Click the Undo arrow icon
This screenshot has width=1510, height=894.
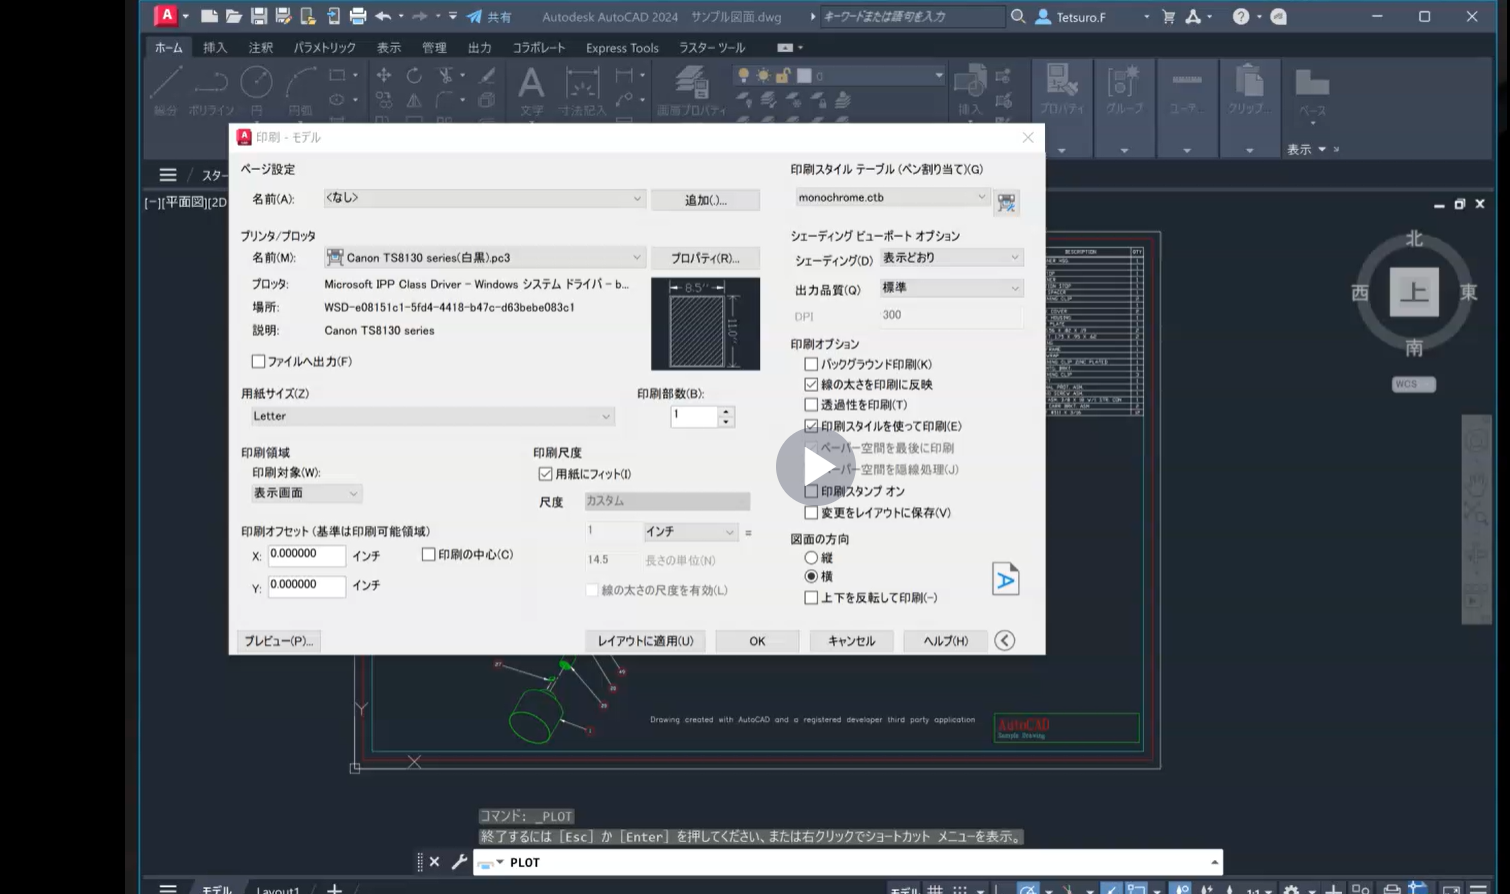[x=383, y=16]
